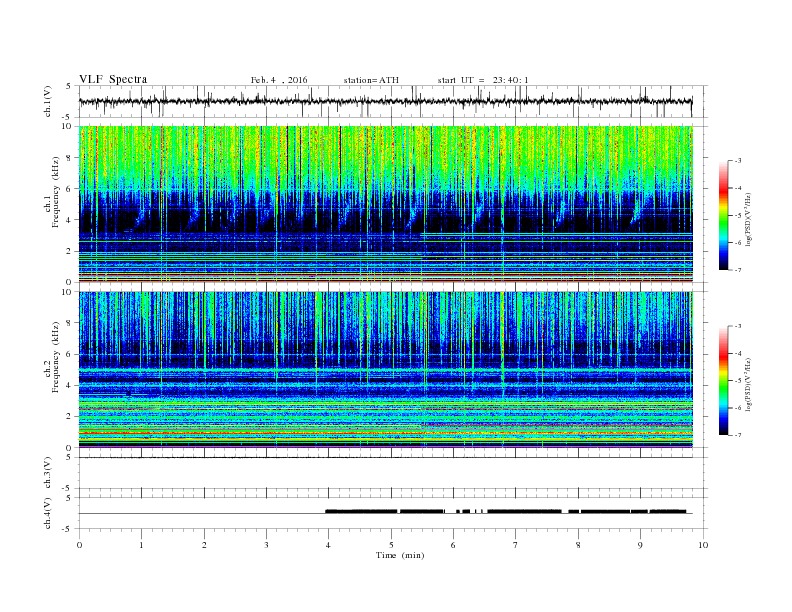Click the date label 'Feb. 4, 2016'
Viewport: 792px width, 612px height.
pyautogui.click(x=279, y=80)
